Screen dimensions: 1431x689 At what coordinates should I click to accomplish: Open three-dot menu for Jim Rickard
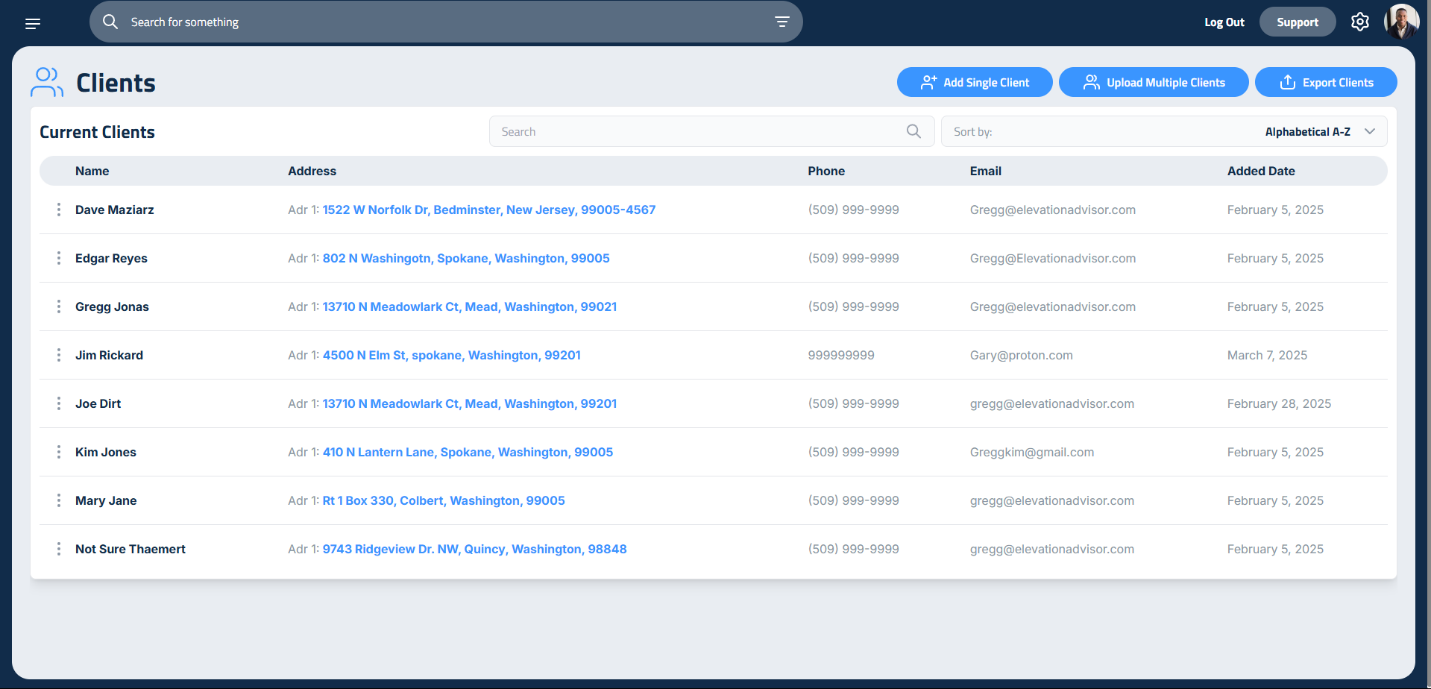(59, 355)
